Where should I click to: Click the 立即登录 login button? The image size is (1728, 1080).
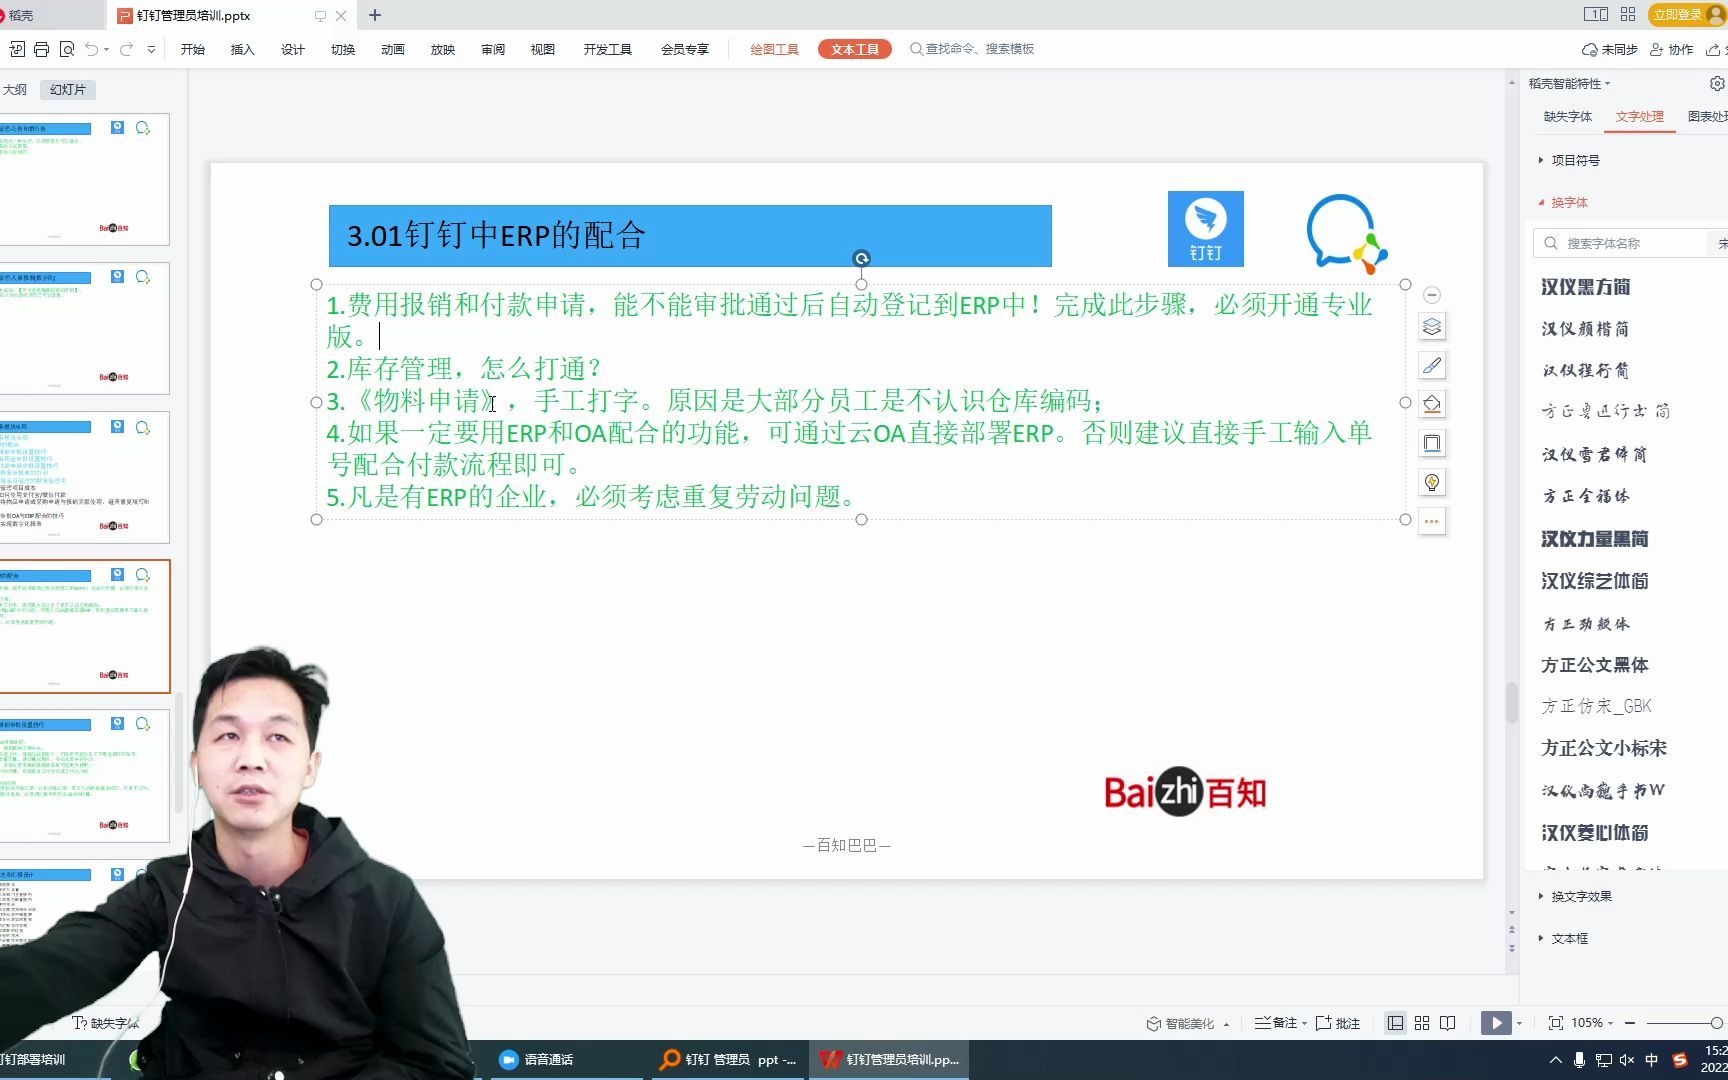1686,14
